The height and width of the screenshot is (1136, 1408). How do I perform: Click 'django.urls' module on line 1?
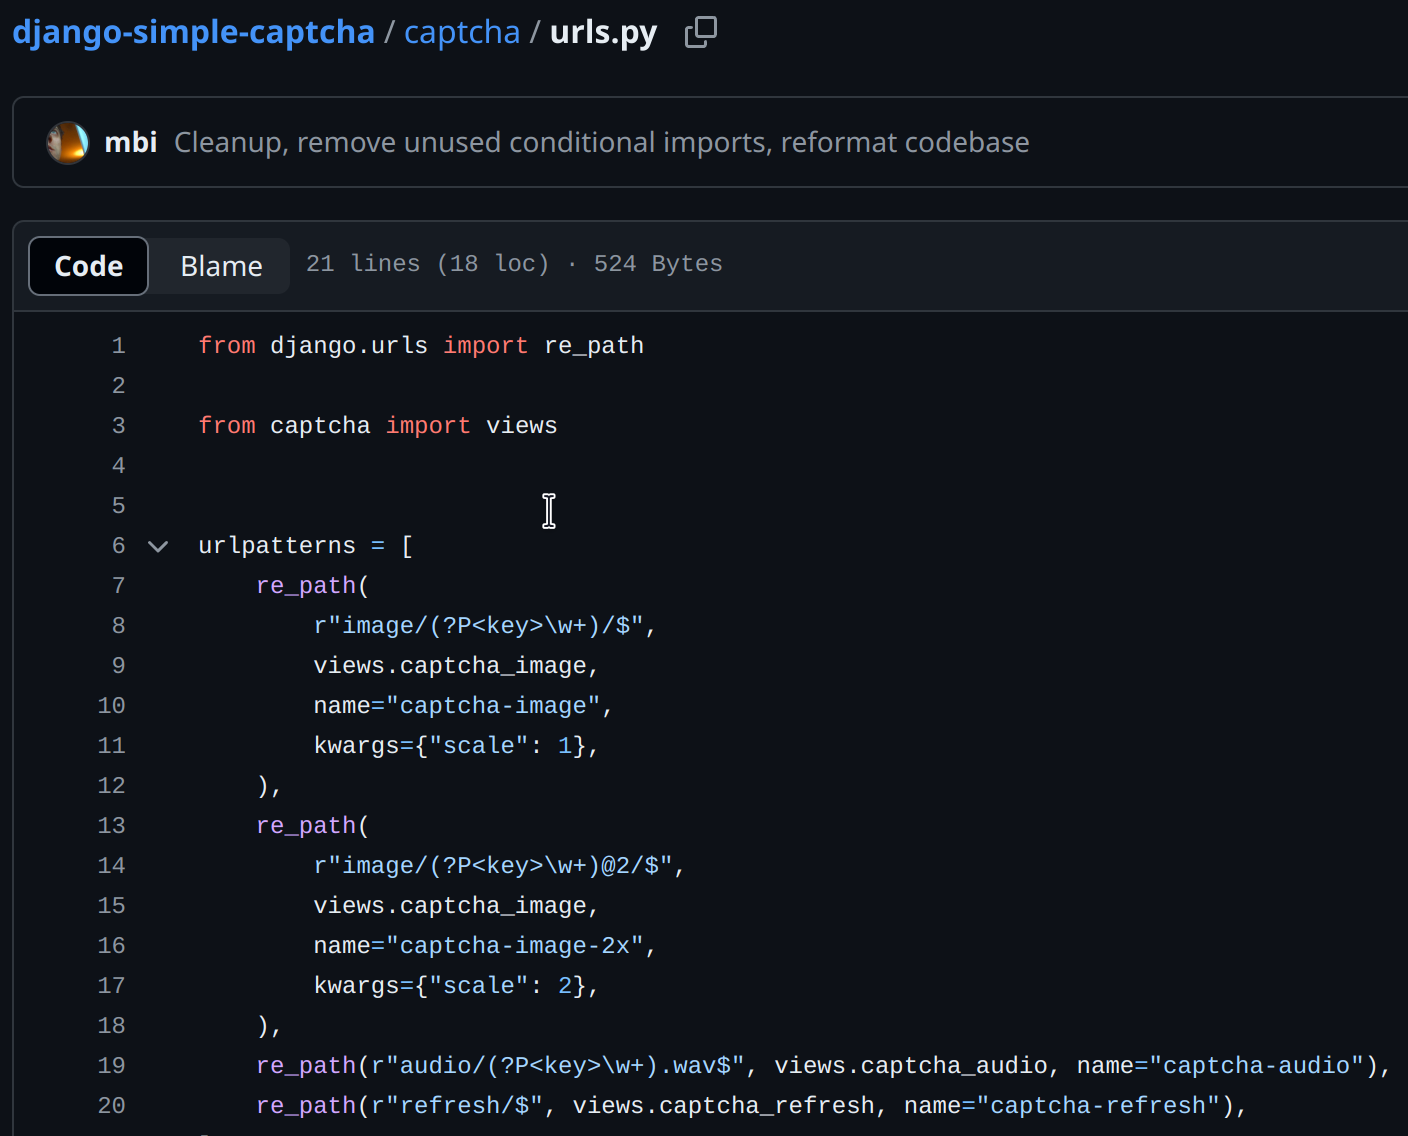tap(349, 346)
